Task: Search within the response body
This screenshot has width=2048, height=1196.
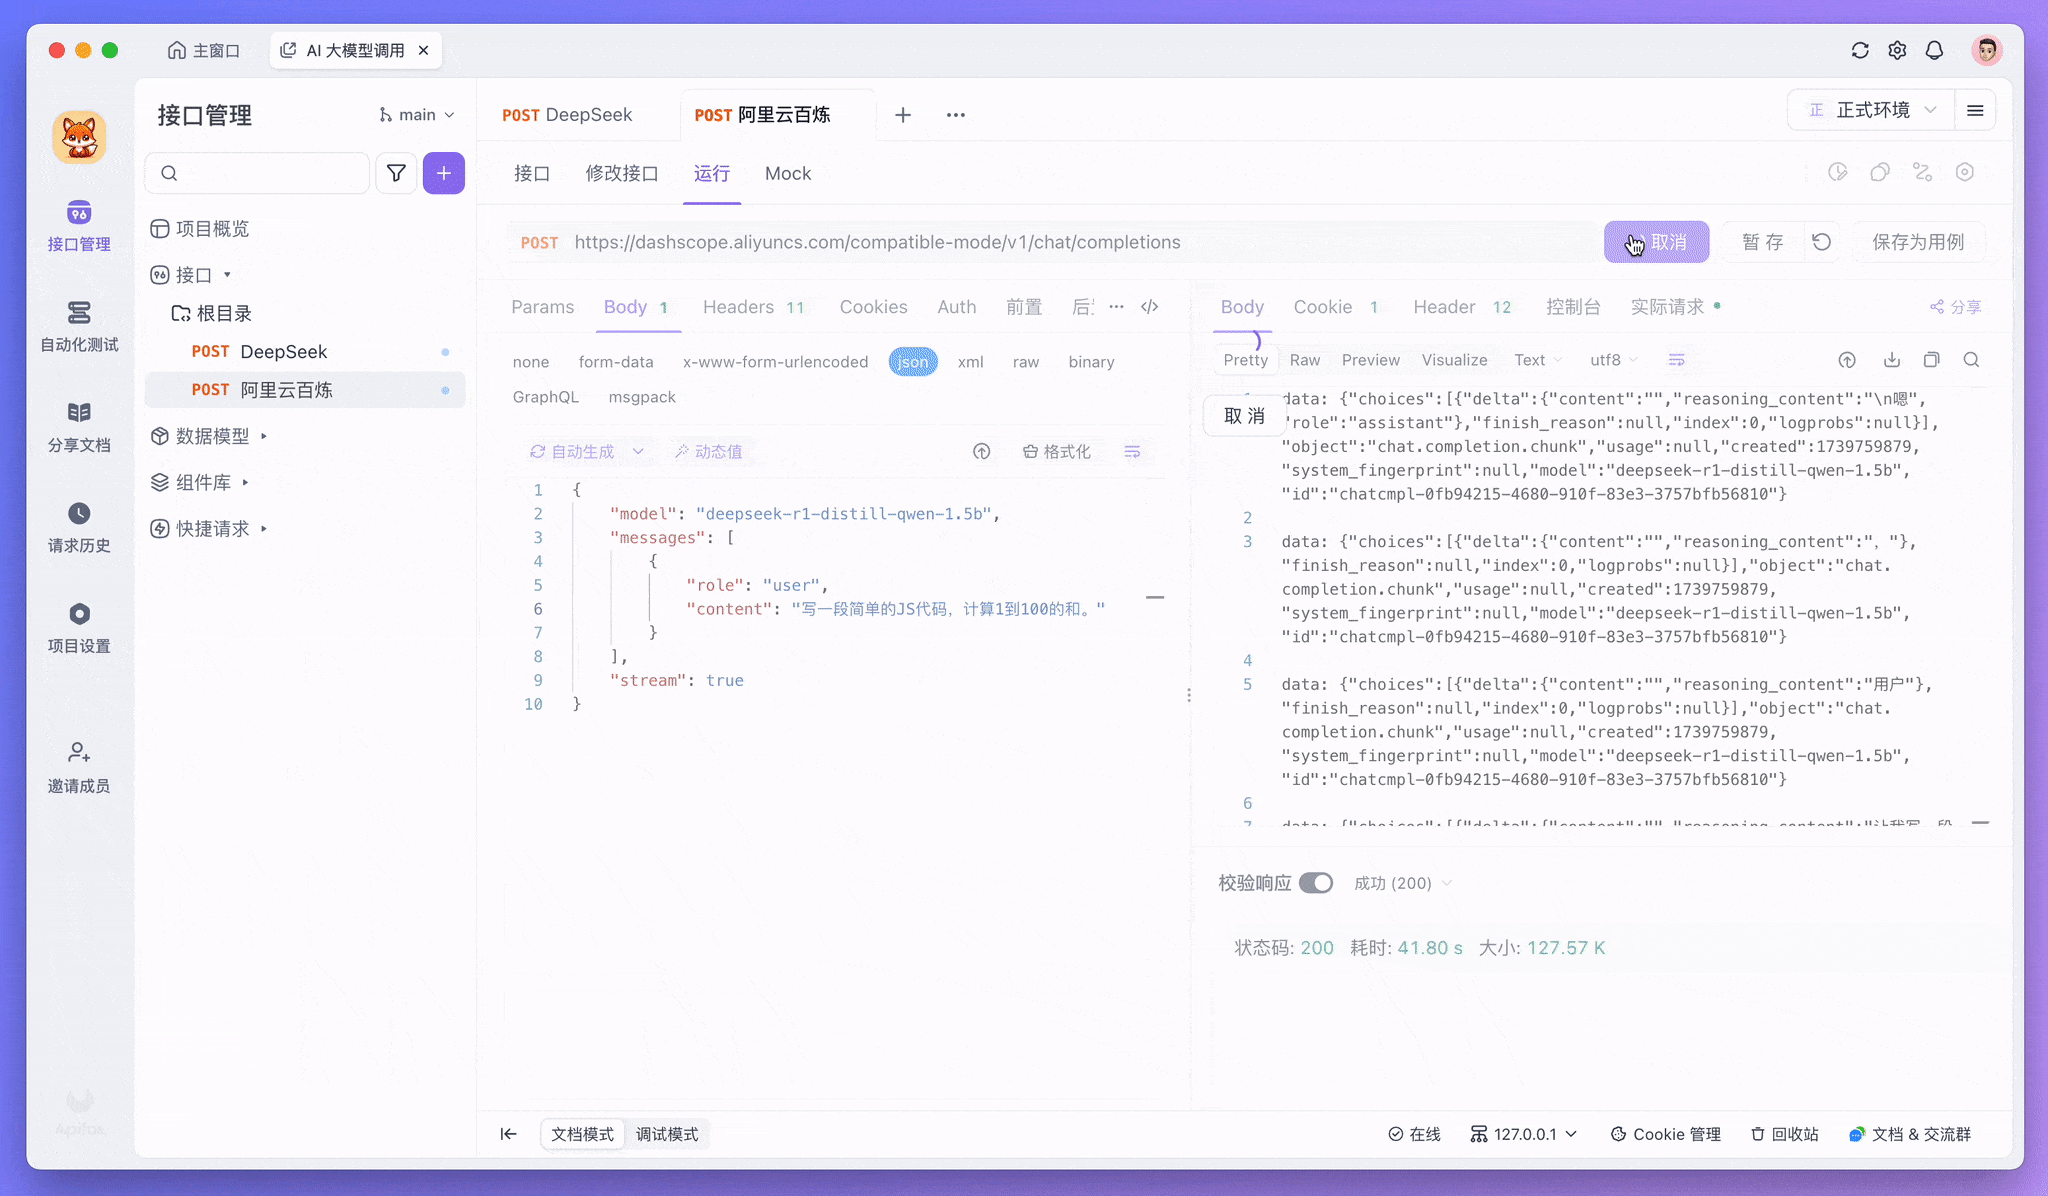Action: click(1971, 360)
